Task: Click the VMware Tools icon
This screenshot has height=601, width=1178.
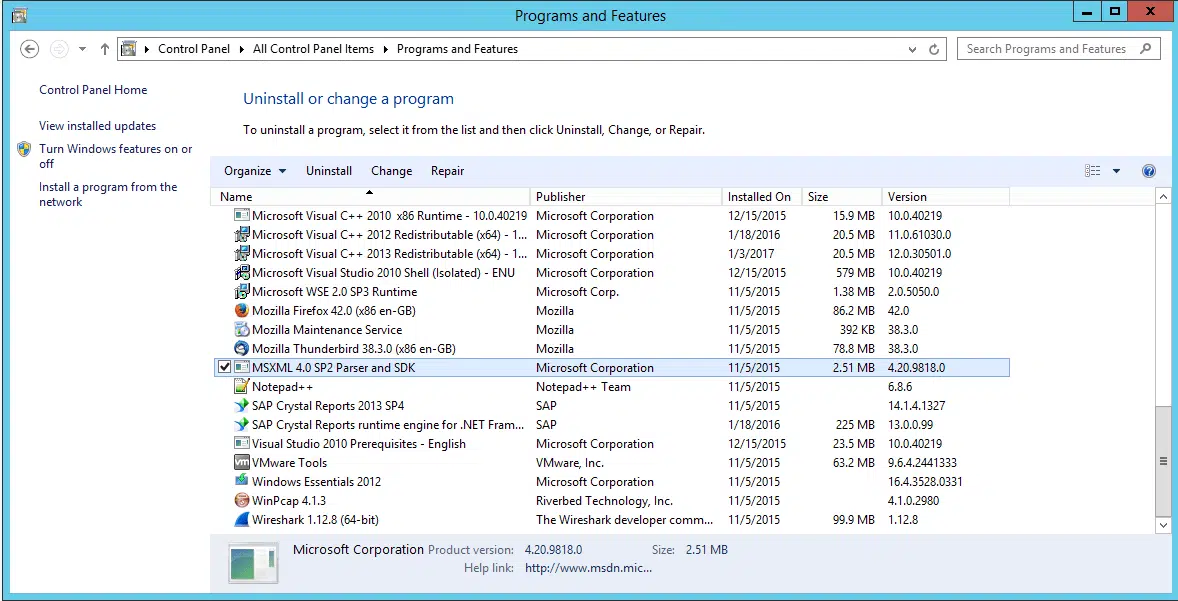Action: 241,463
